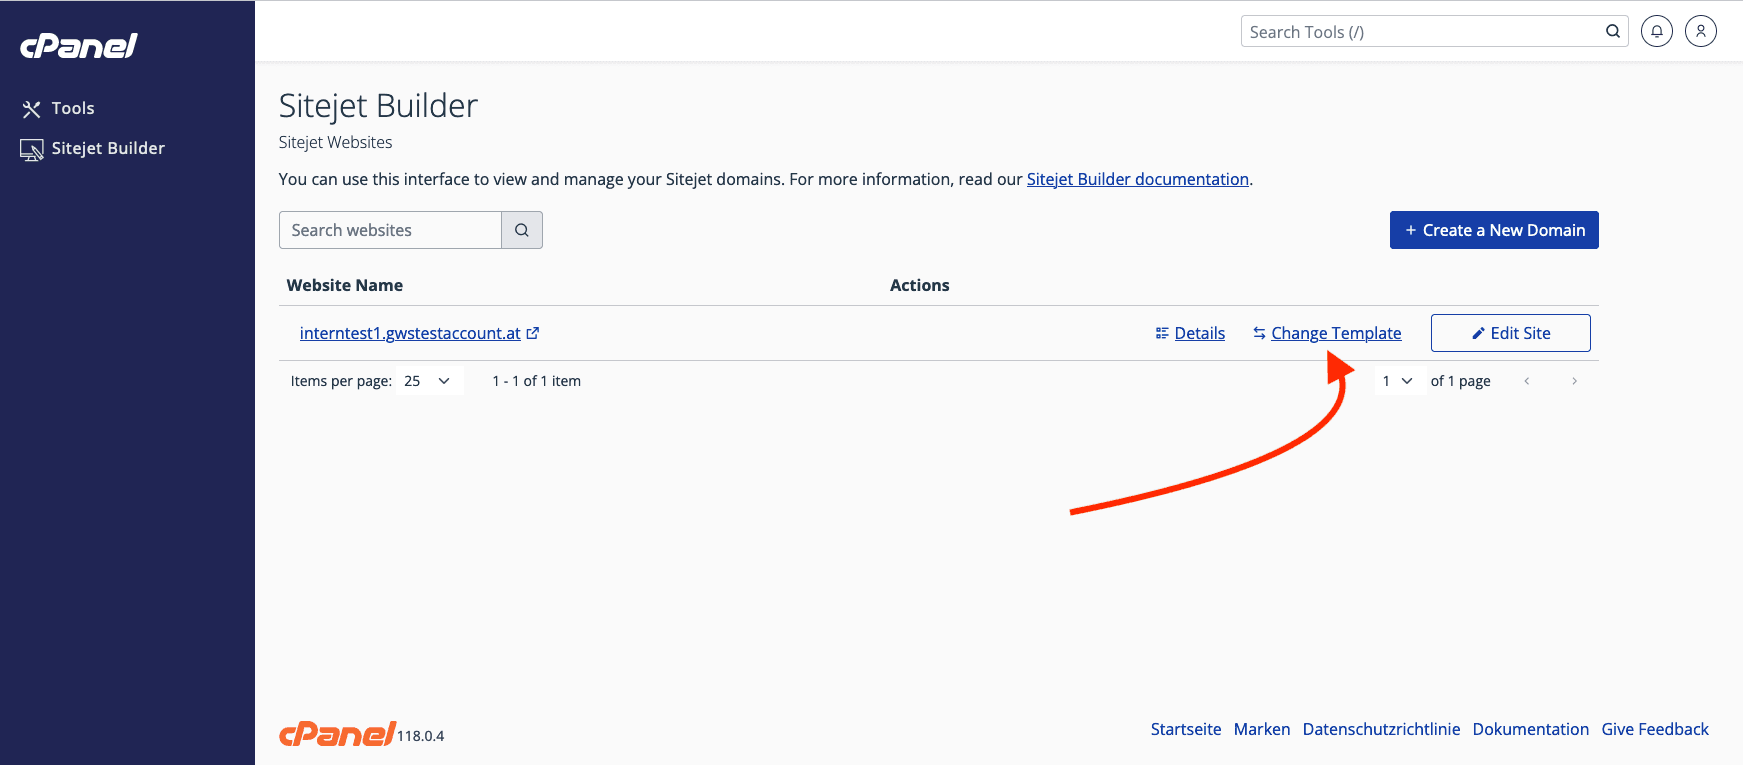Click the cPanel logo in sidebar
Viewport: 1743px width, 765px height.
coord(79,46)
